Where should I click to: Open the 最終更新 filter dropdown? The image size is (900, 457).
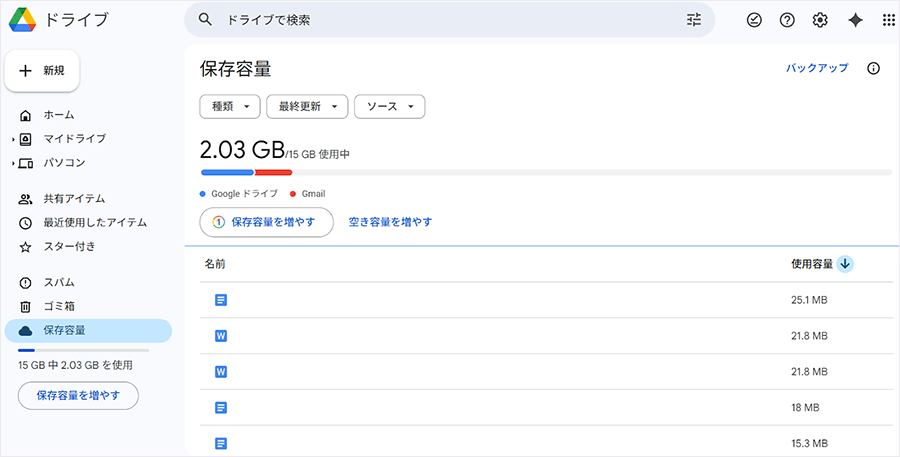coord(307,106)
